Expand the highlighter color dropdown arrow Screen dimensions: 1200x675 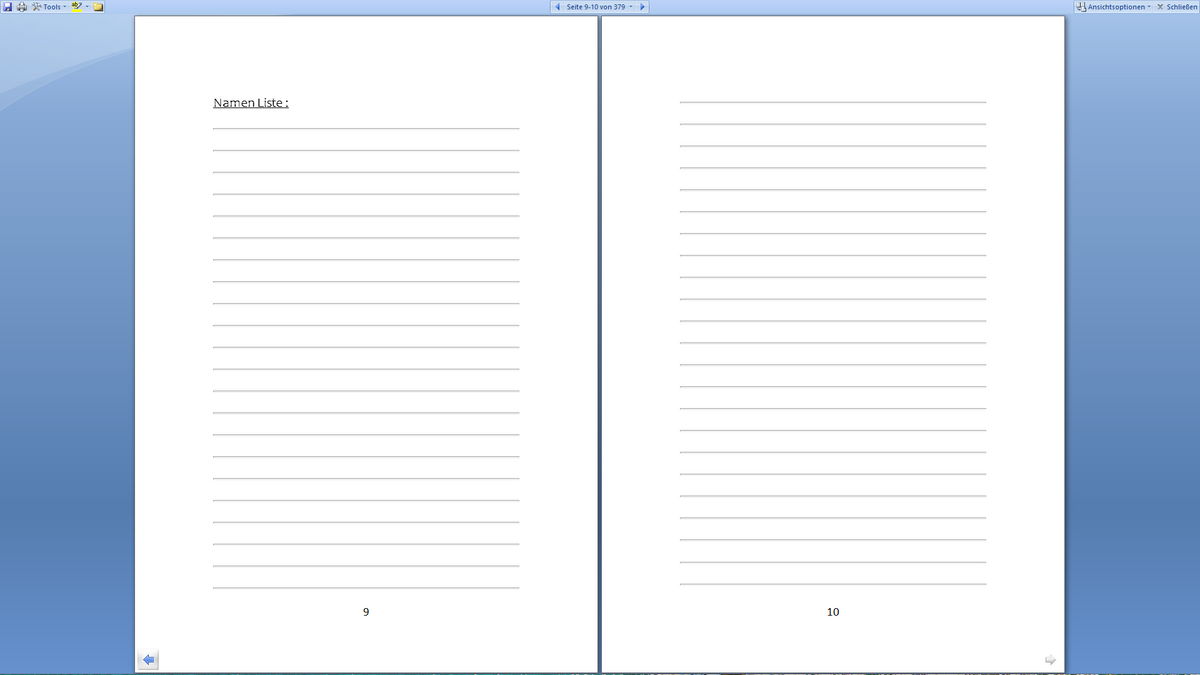coord(87,6)
